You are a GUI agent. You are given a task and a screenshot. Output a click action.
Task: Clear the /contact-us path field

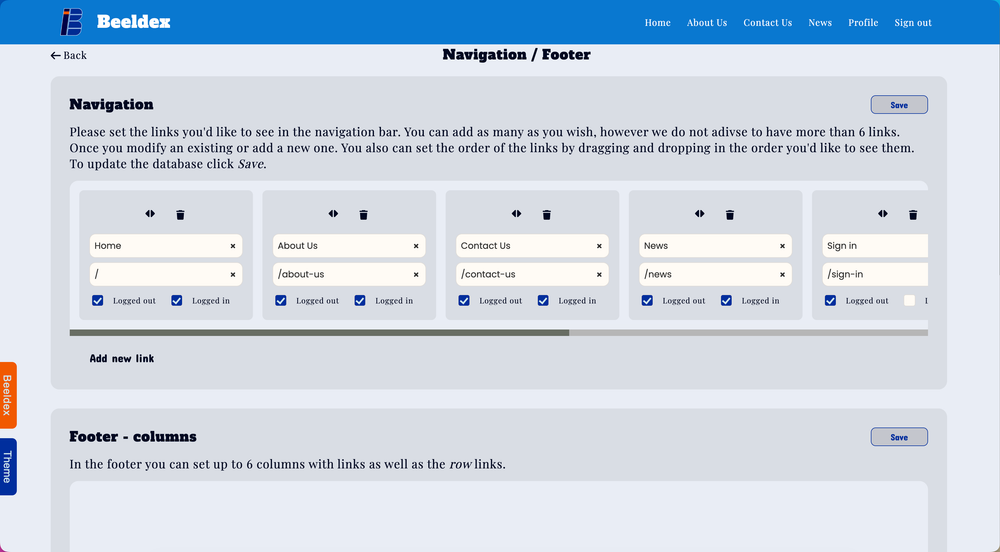click(x=600, y=274)
